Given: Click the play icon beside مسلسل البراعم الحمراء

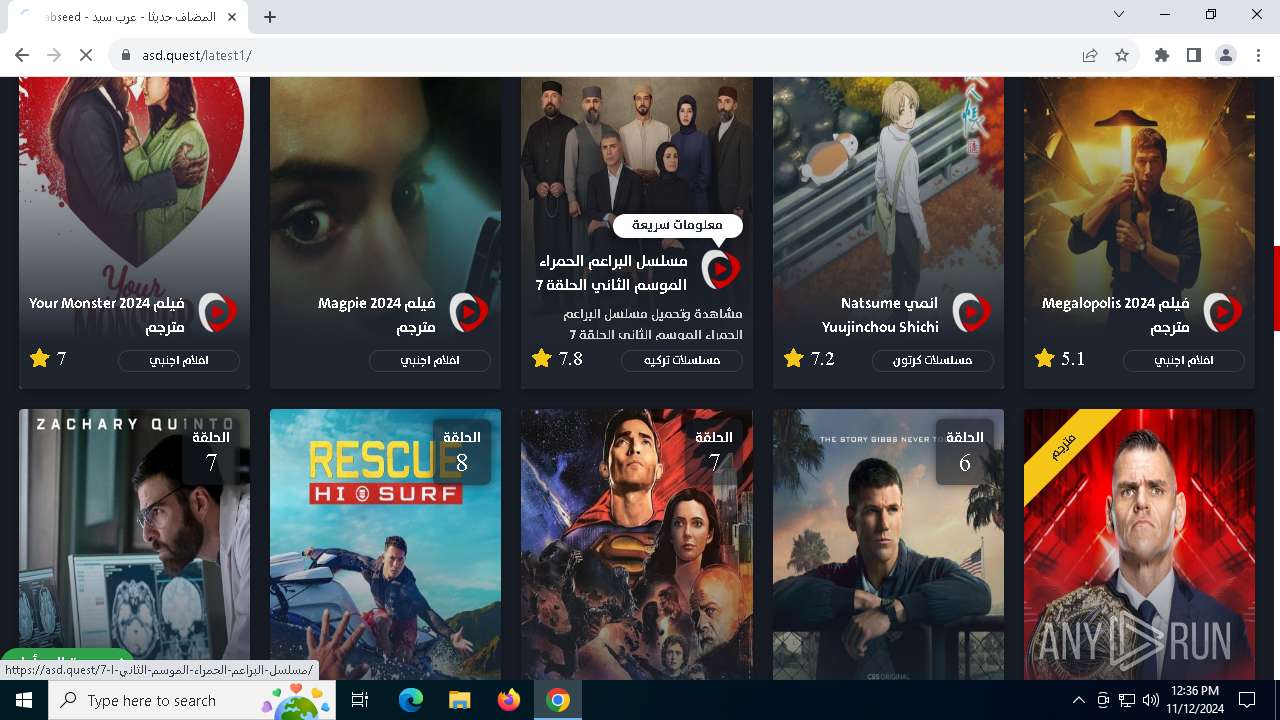Looking at the screenshot, I should [x=720, y=269].
